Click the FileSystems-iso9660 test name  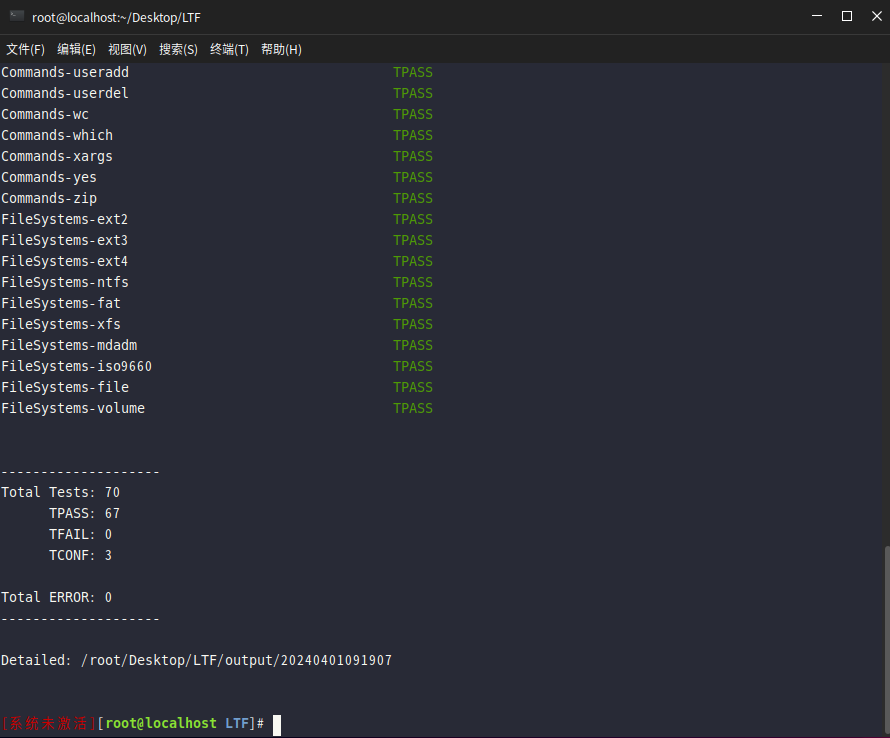77,366
